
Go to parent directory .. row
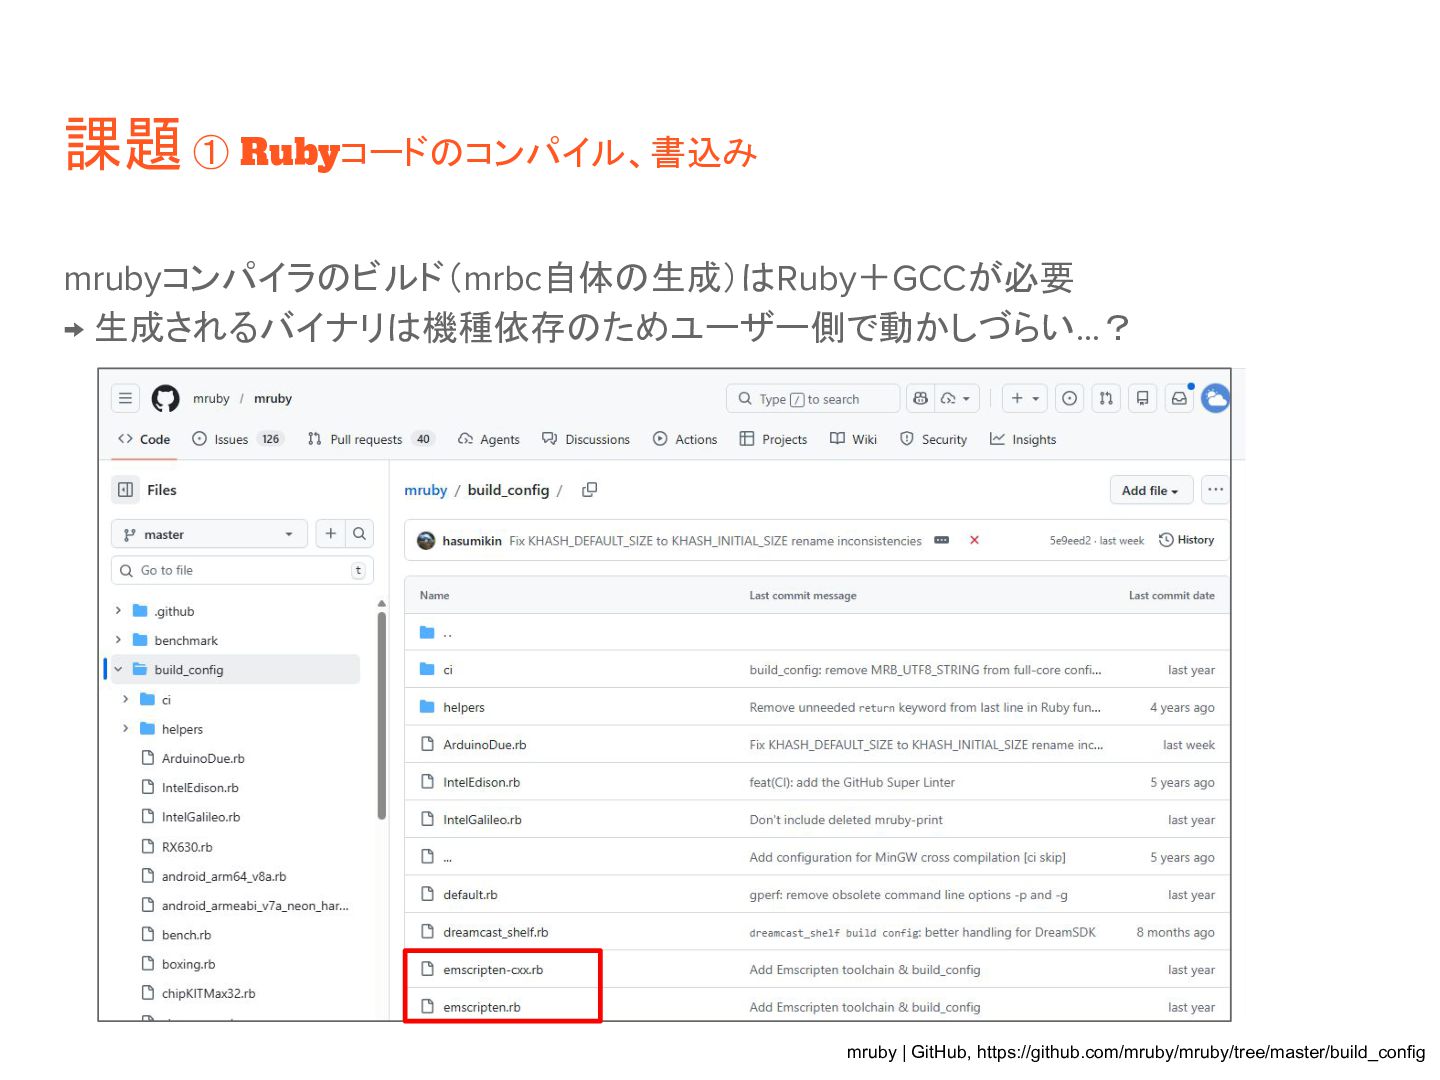pyautogui.click(x=817, y=632)
